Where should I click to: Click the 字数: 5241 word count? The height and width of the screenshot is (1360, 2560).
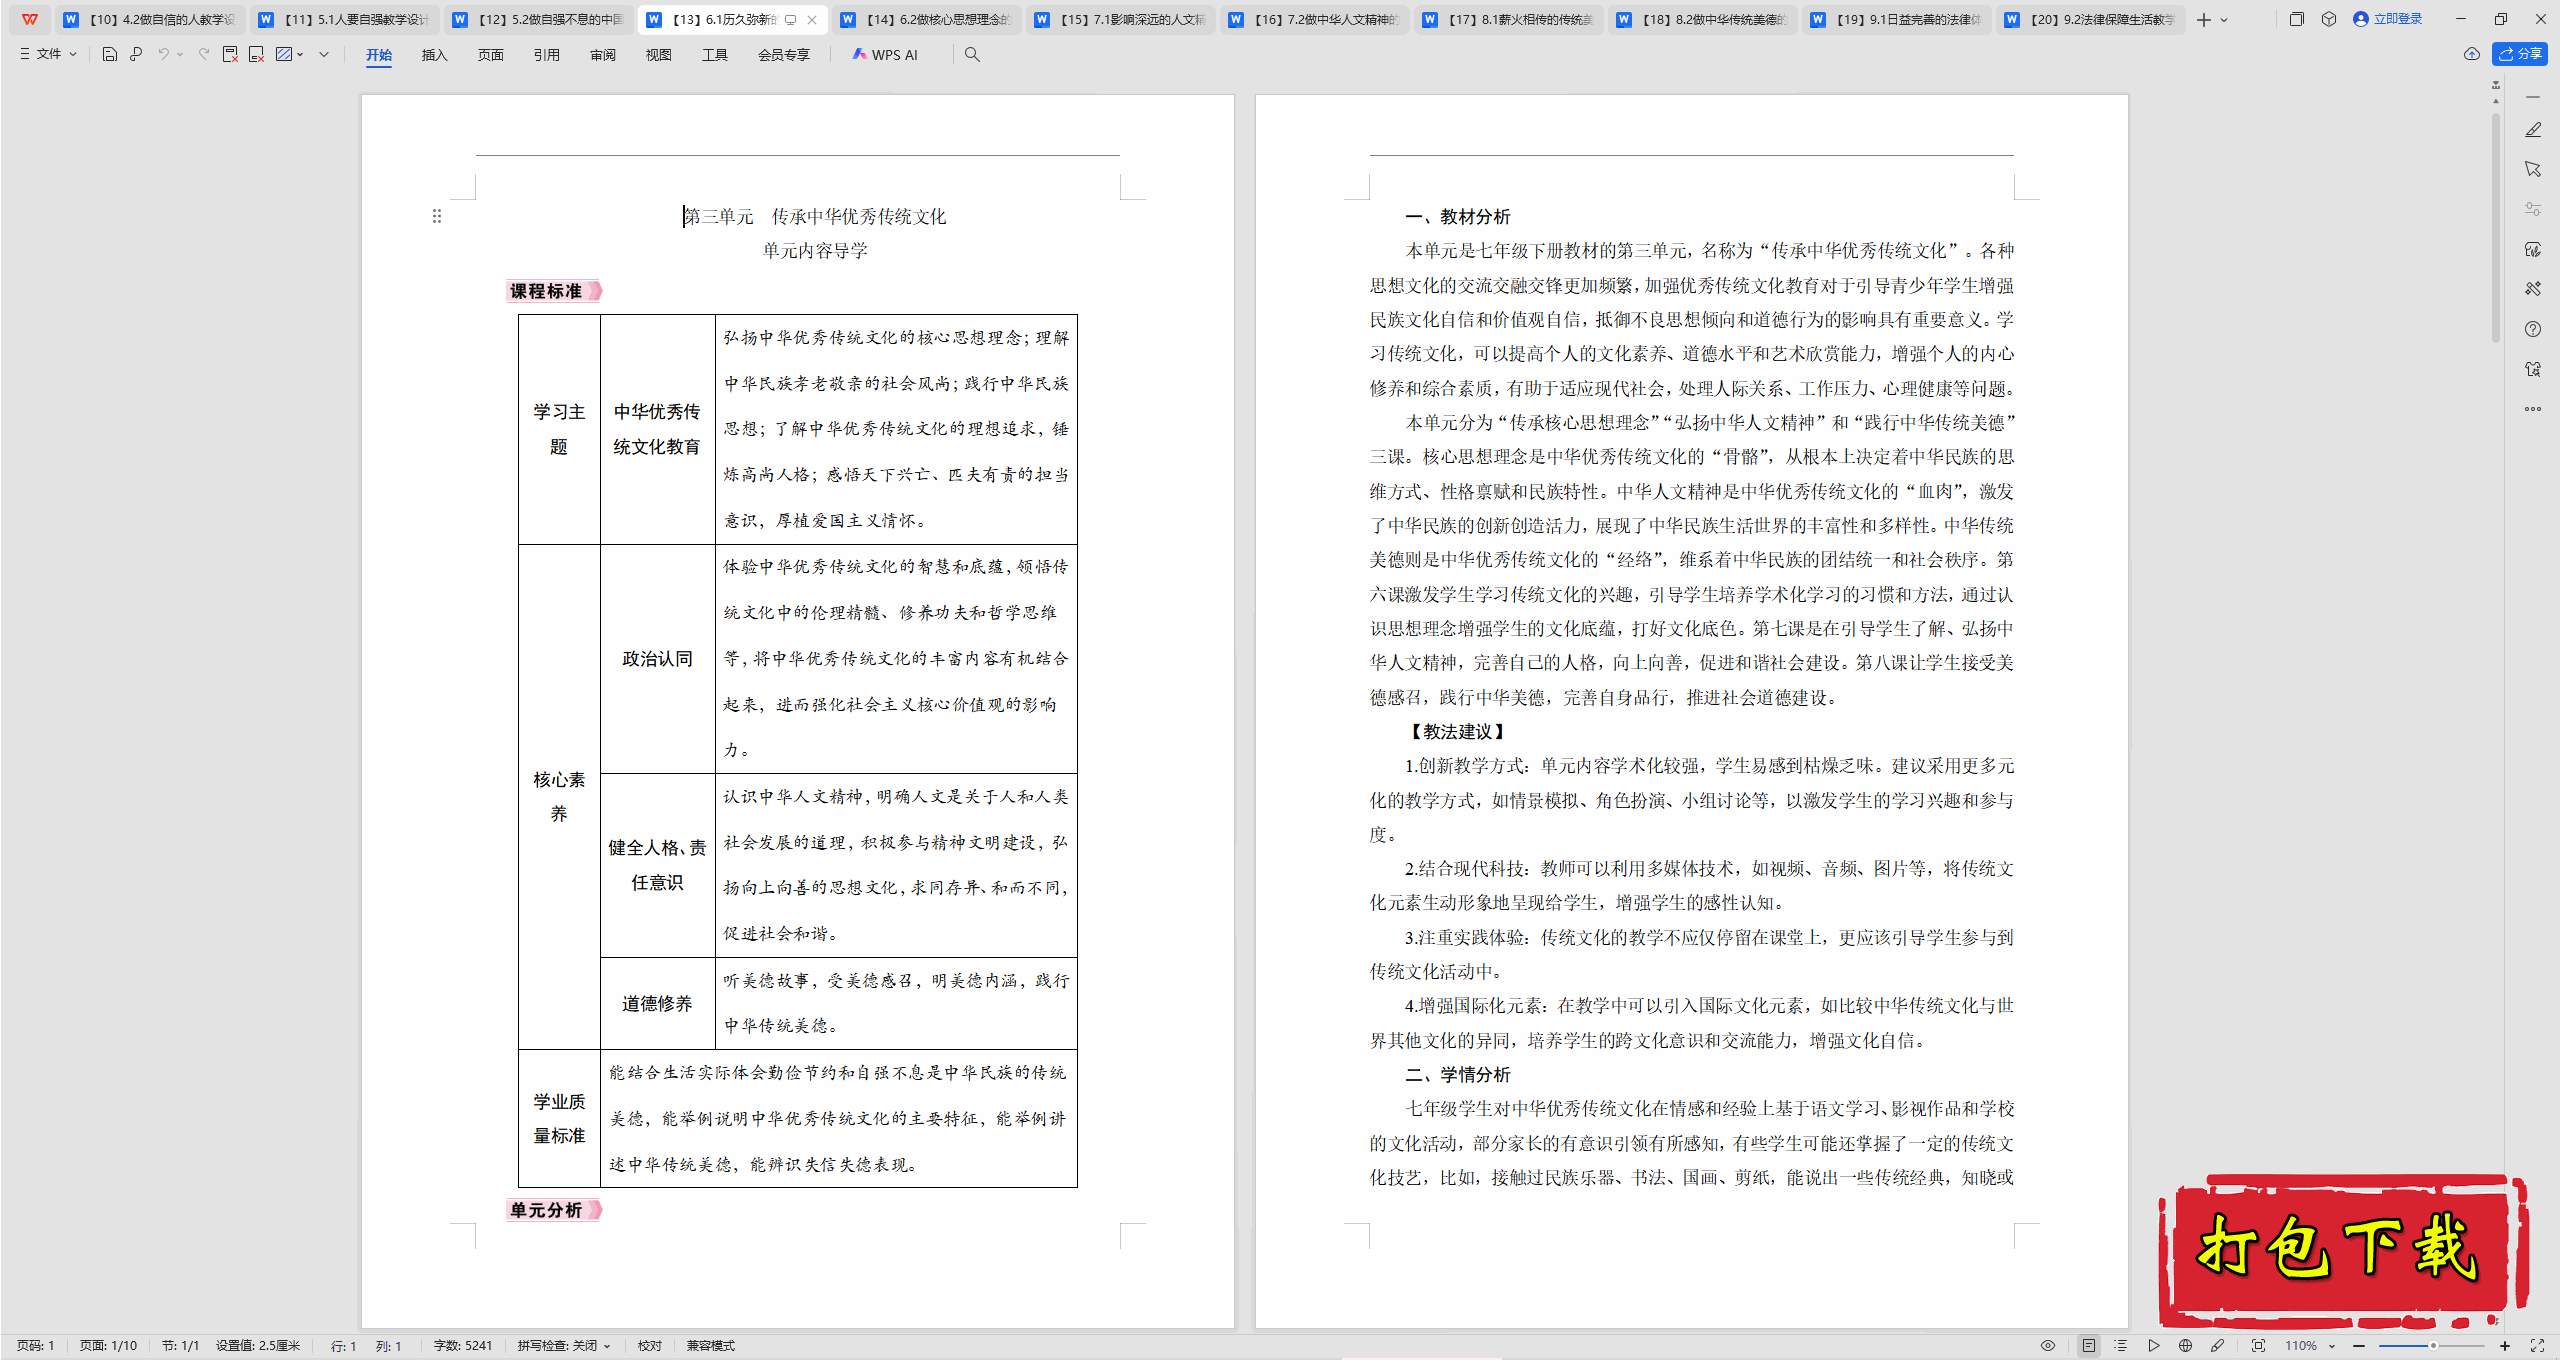462,1346
